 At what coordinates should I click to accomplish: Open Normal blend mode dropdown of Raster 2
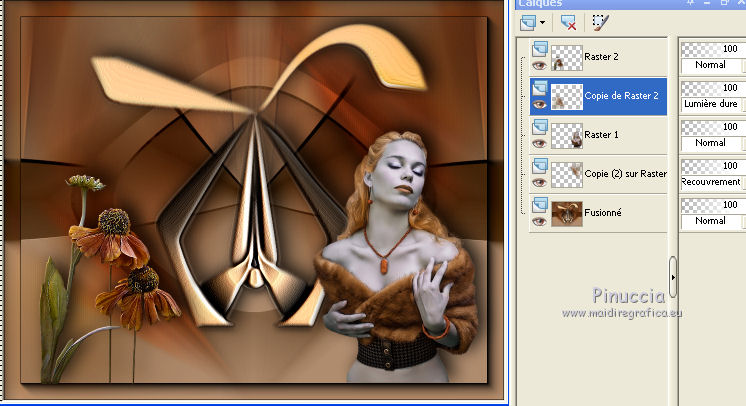point(712,65)
